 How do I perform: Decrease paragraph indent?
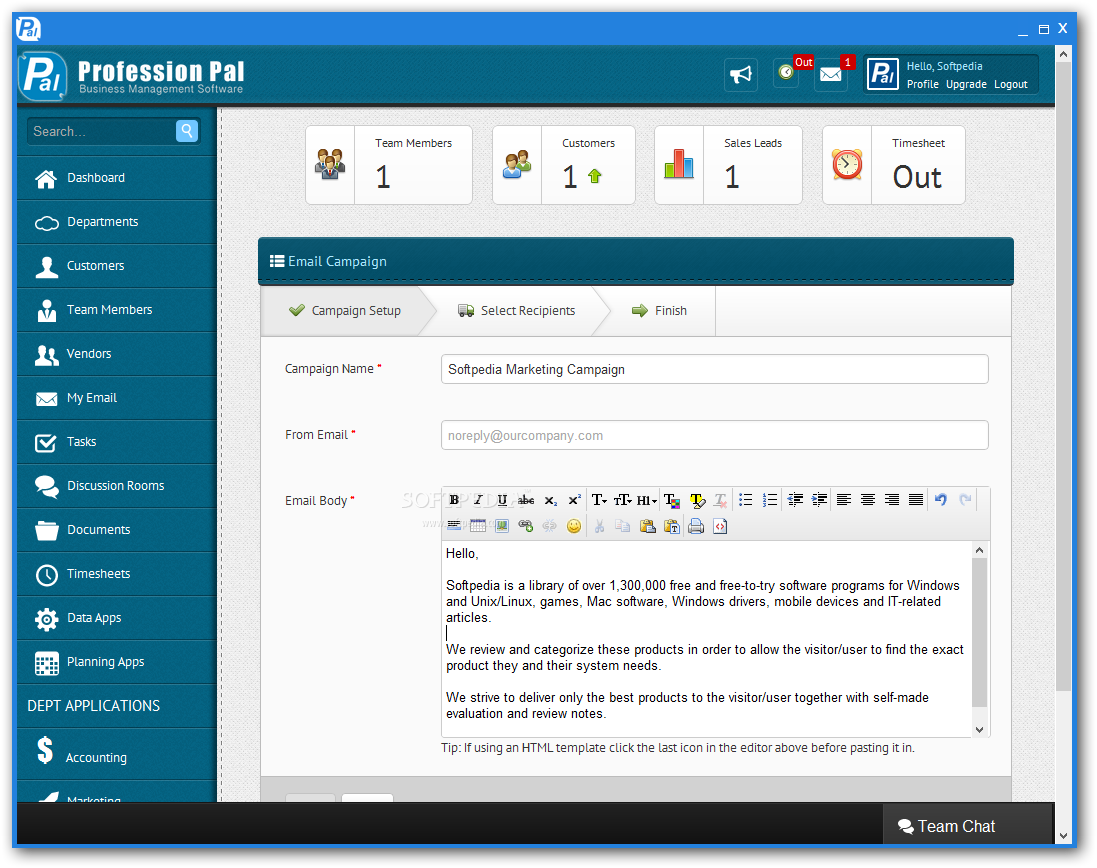tap(795, 500)
